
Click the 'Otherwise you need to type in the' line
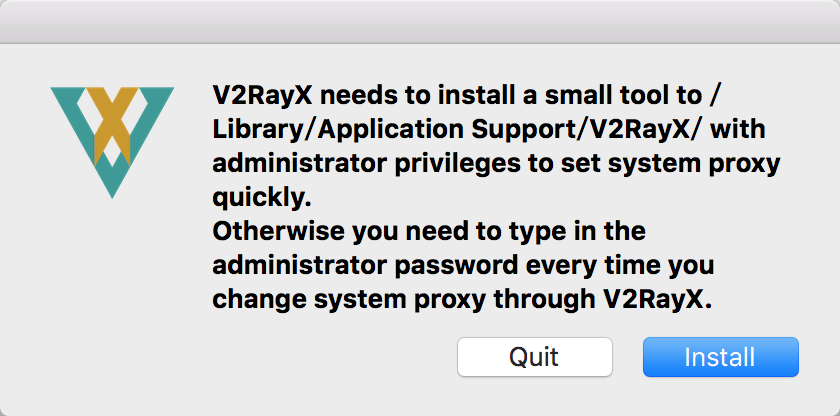click(429, 232)
